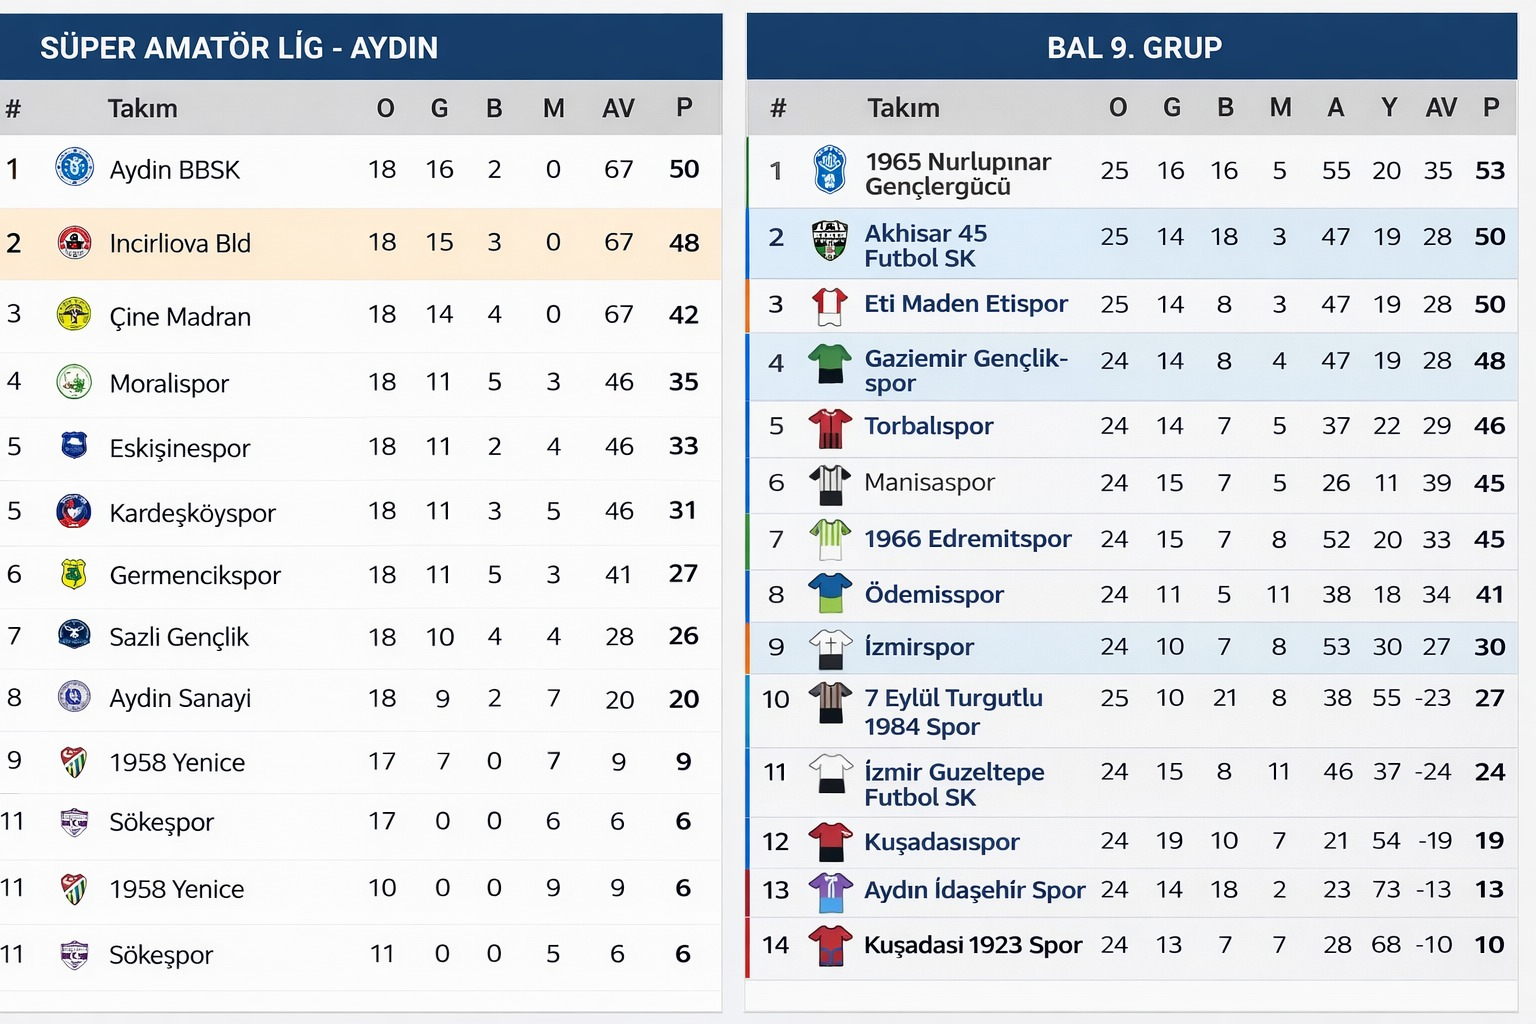Click the Çine Madran yellow club logo
Image resolution: width=1536 pixels, height=1024 pixels.
tap(74, 314)
